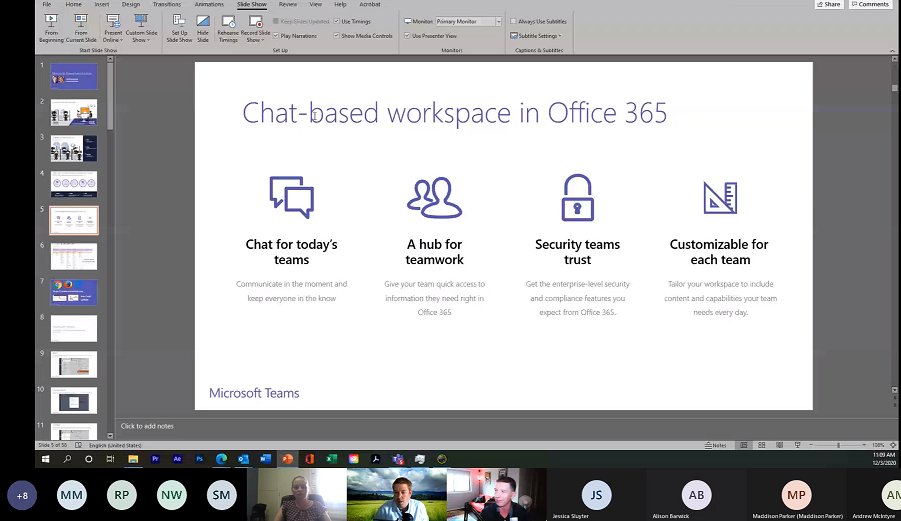Open File Explorer from taskbar
The image size is (901, 521).
click(x=133, y=459)
